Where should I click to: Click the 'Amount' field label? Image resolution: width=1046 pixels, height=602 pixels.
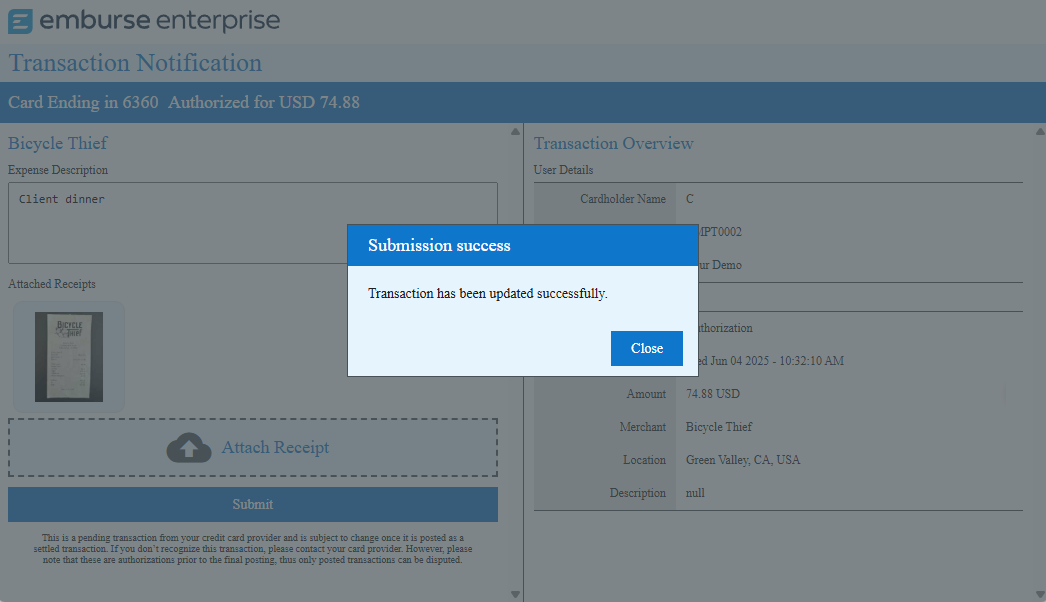coord(646,394)
